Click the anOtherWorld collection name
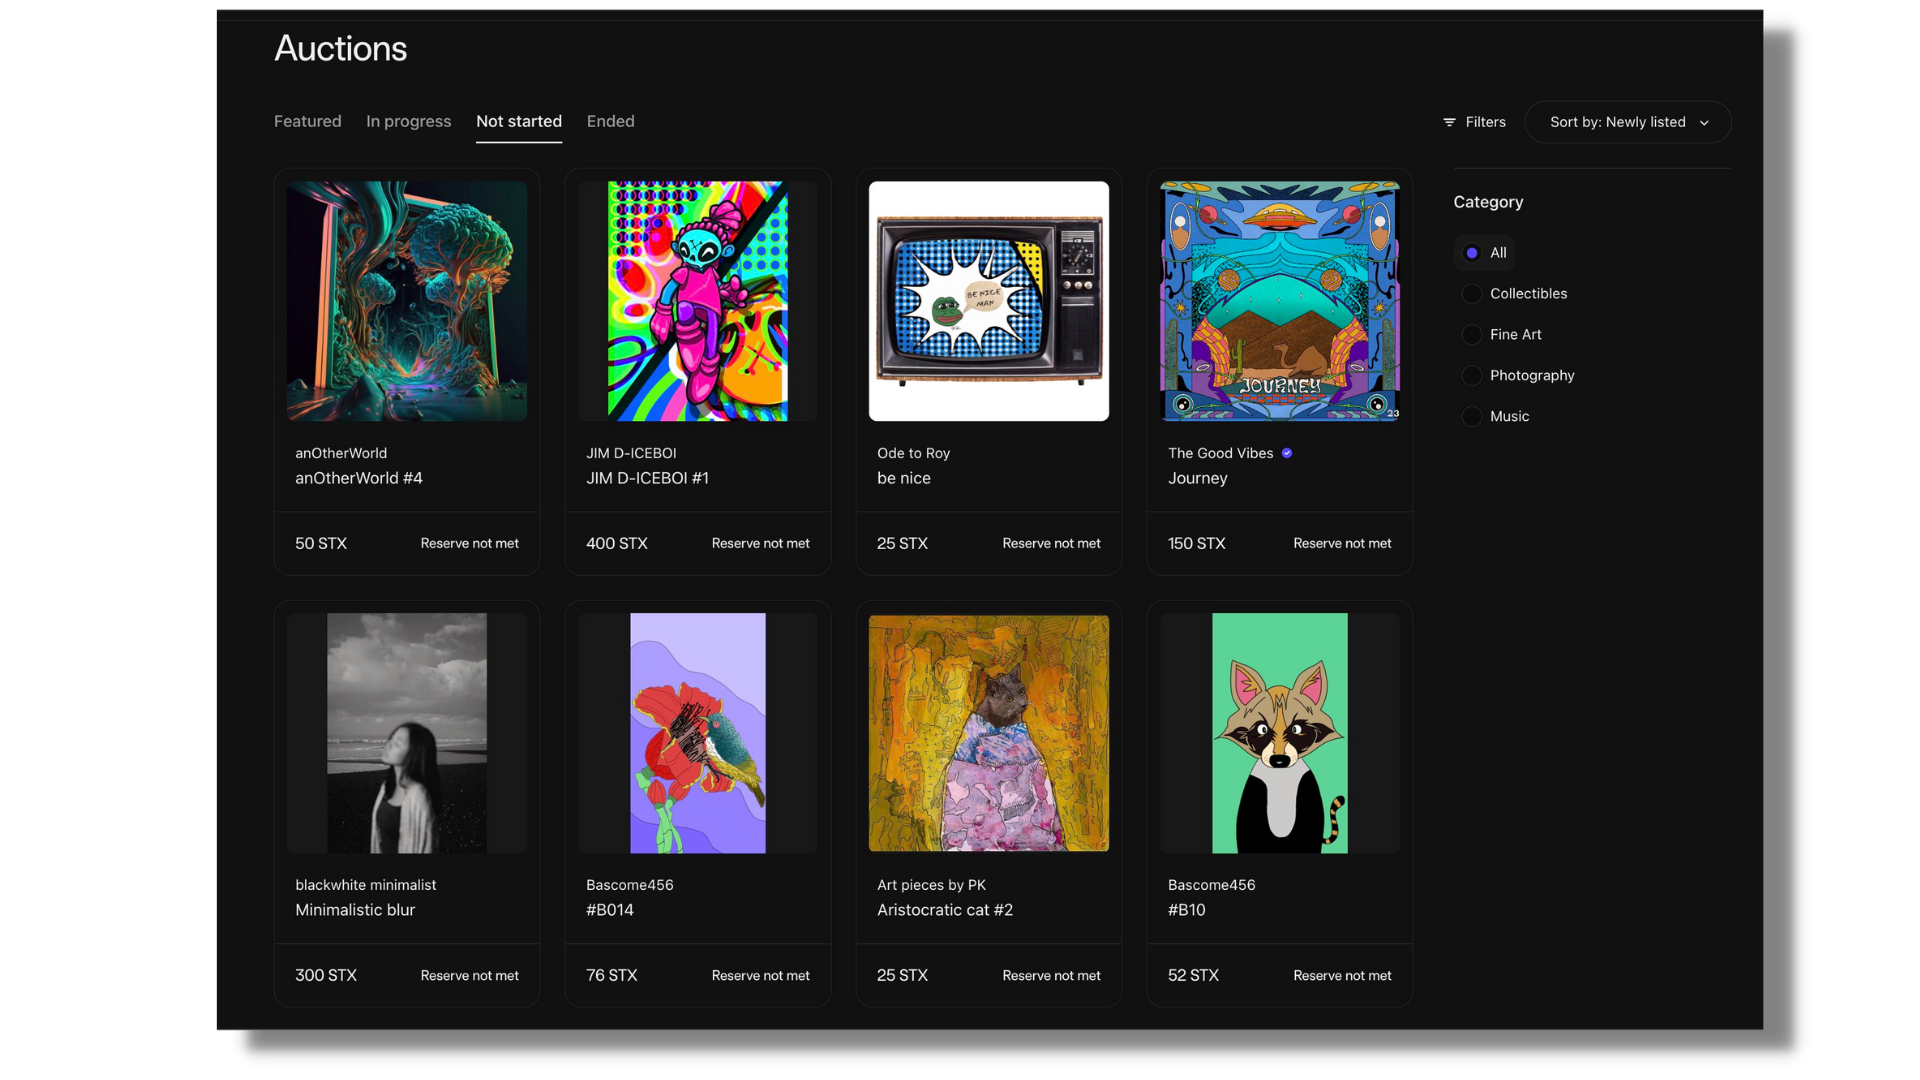The height and width of the screenshot is (1080, 1920). [341, 453]
